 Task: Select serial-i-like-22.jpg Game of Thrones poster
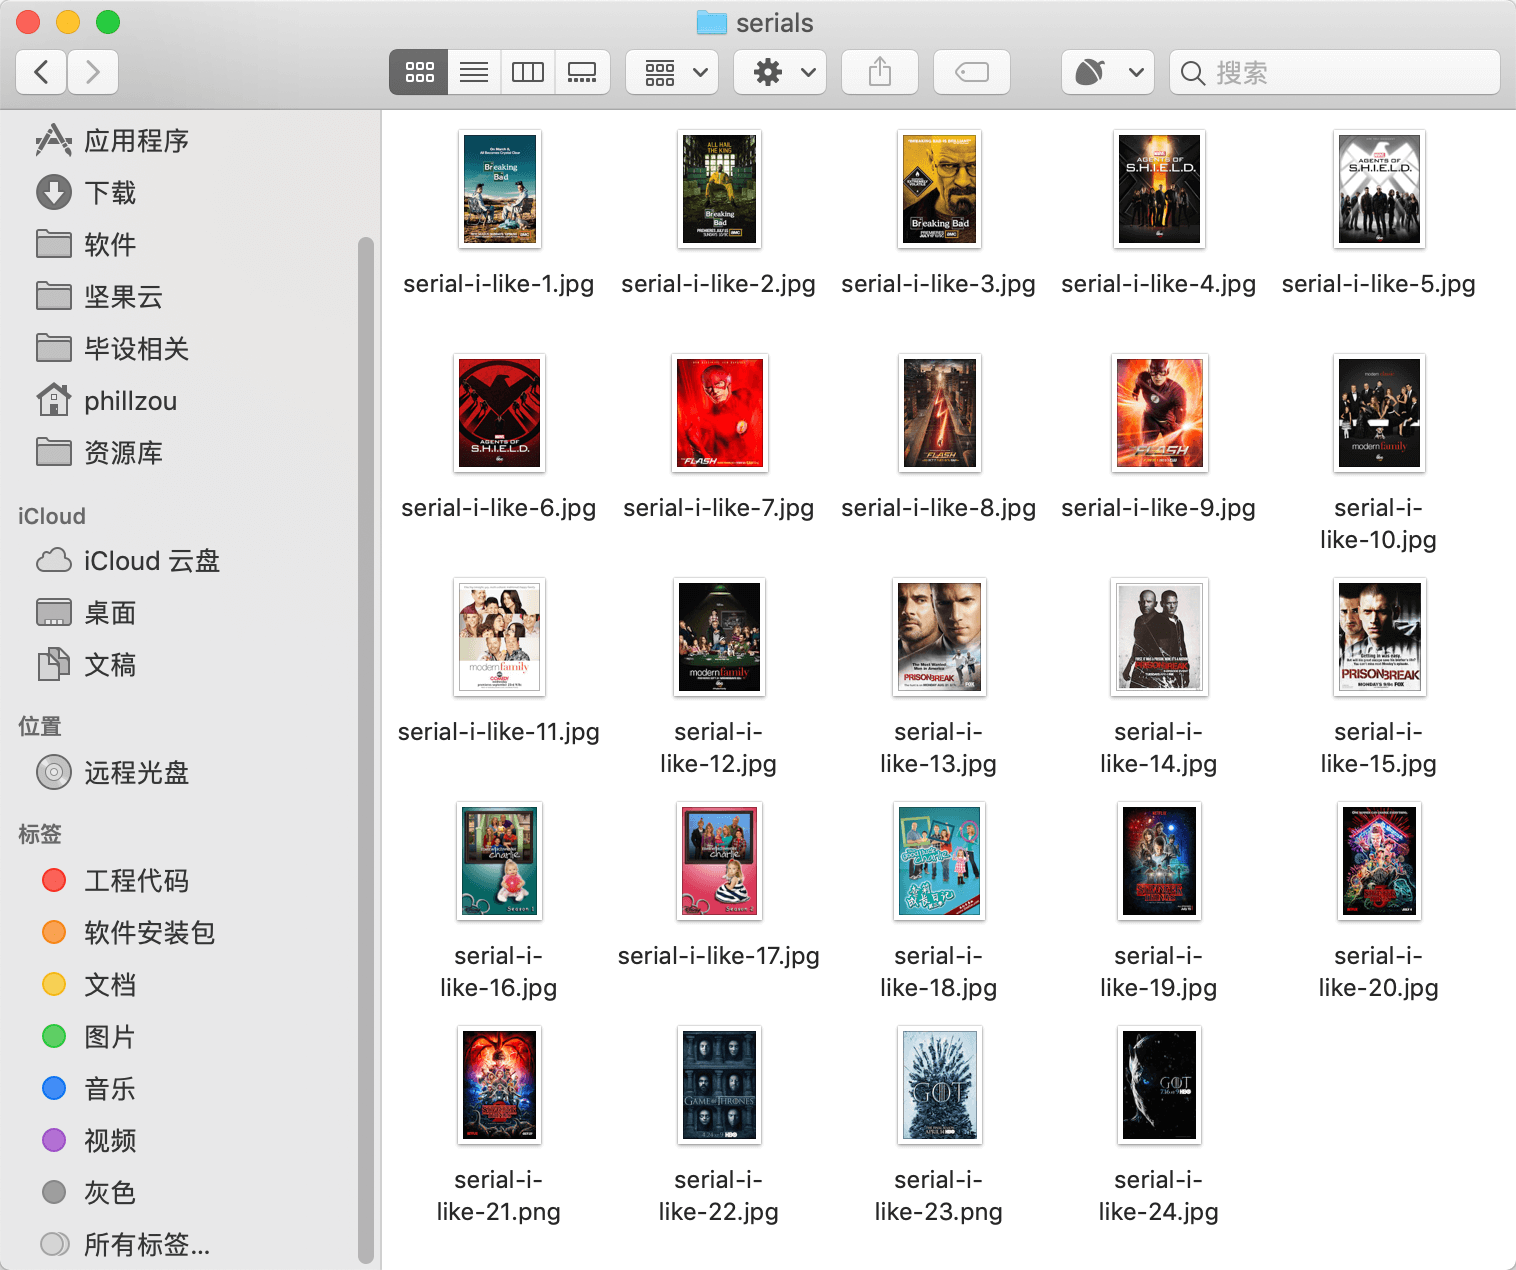(x=719, y=1085)
